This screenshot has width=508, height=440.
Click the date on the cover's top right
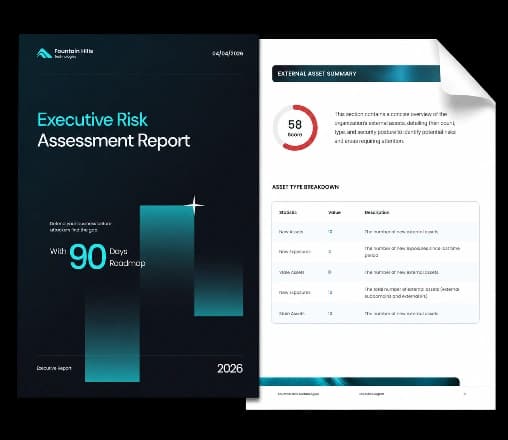228,53
